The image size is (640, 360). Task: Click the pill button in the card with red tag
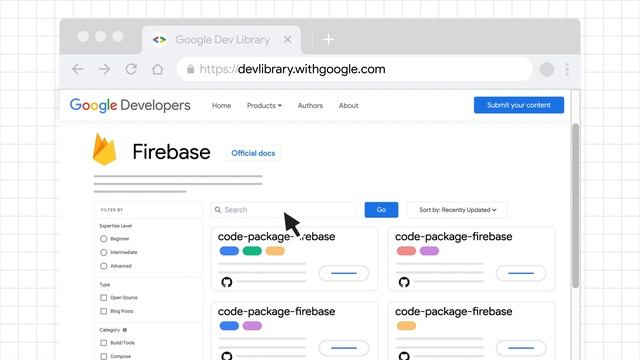[x=521, y=273]
